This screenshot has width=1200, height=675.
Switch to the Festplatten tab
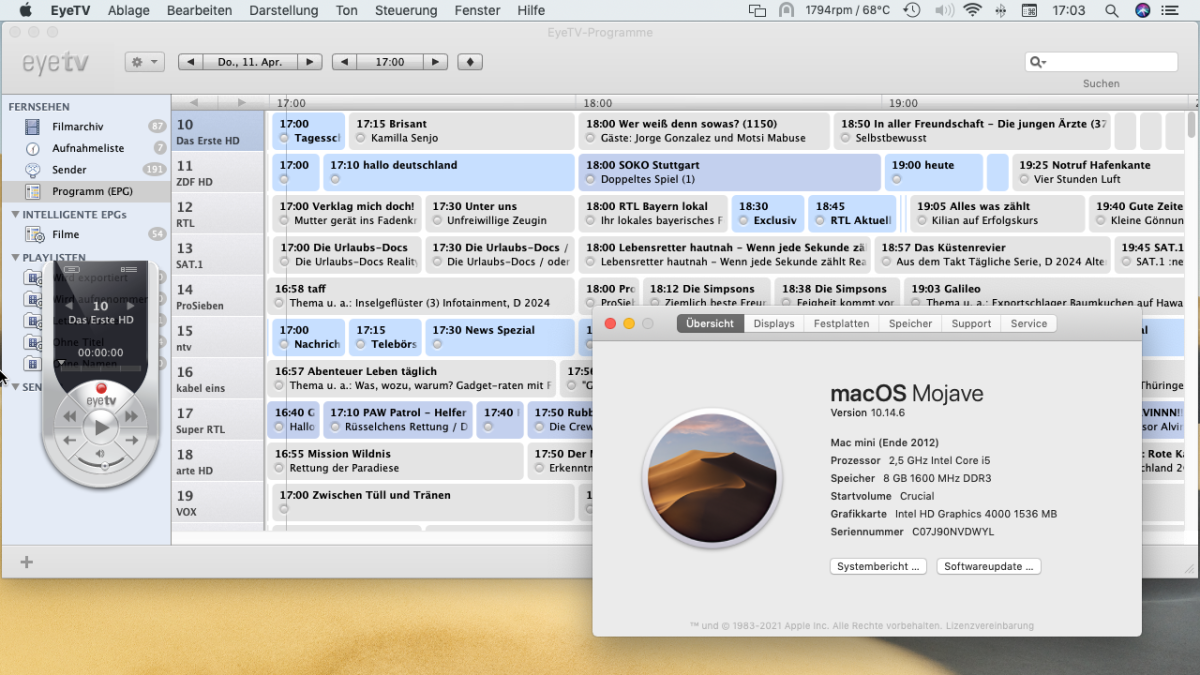[841, 324]
